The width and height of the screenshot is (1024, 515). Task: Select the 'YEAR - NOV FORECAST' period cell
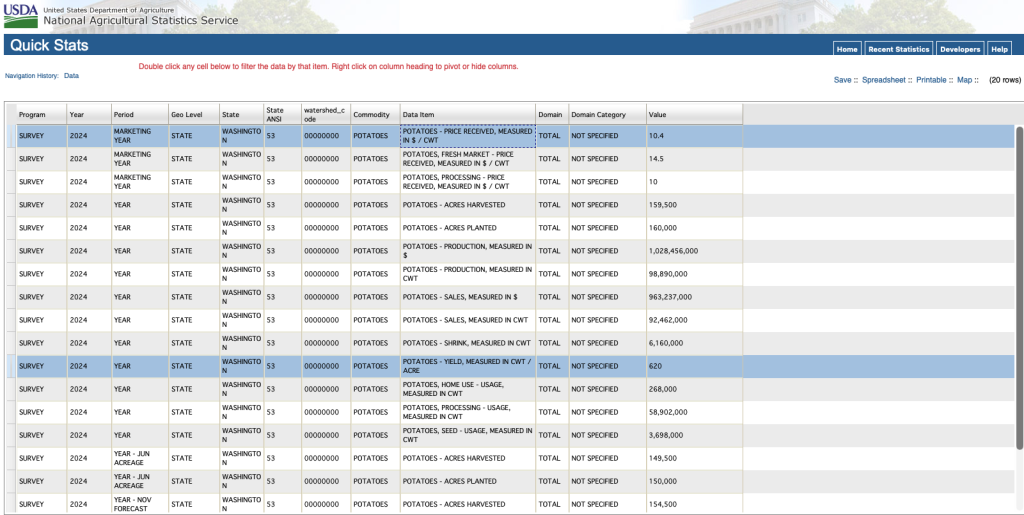tap(140, 504)
